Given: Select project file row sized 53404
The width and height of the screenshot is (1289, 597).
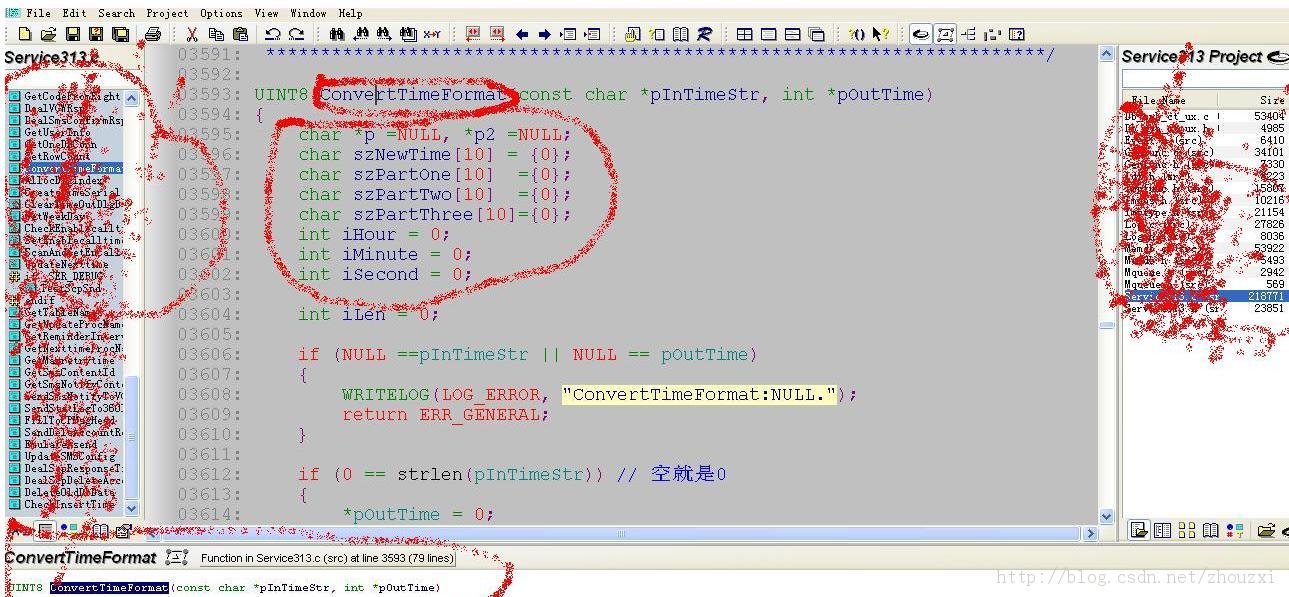Looking at the screenshot, I should pyautogui.click(x=1204, y=116).
